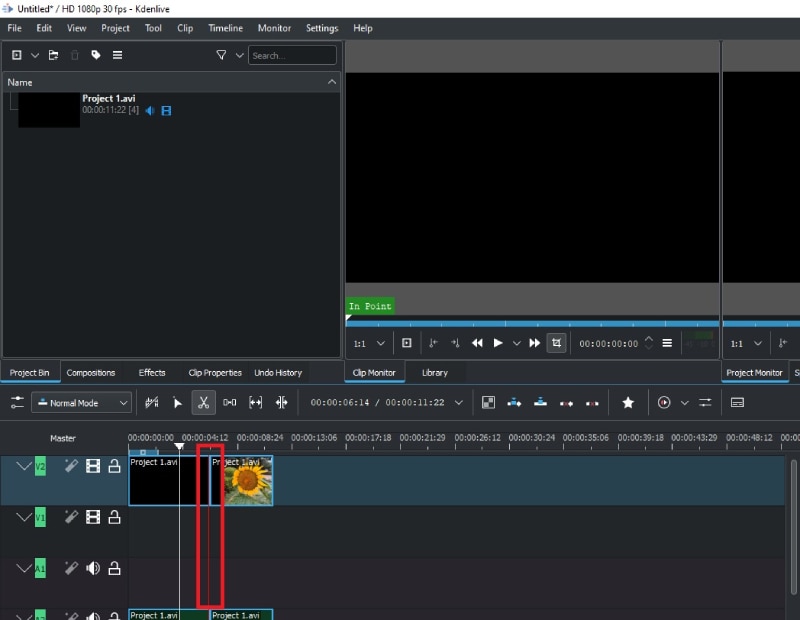Click the Create Folder icon
This screenshot has height=620, width=800.
[54, 55]
